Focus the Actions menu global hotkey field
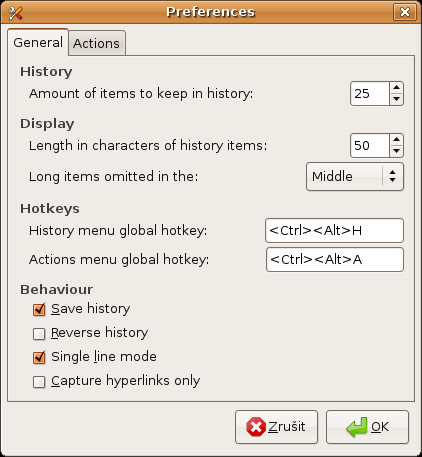 point(335,260)
